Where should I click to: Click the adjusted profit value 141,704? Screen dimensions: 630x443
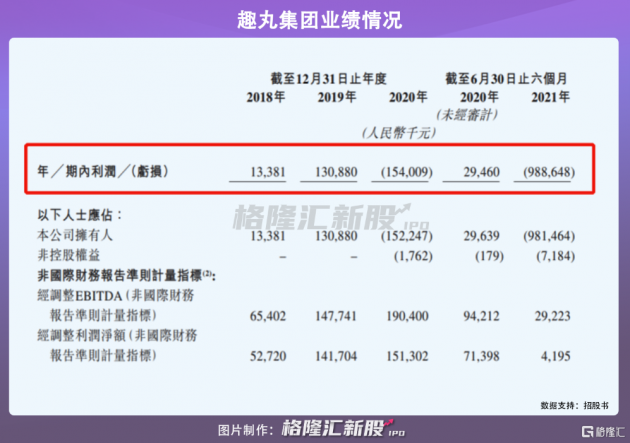click(x=336, y=356)
